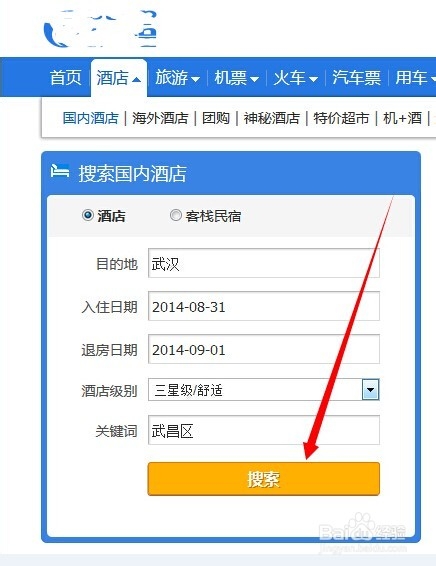This screenshot has width=436, height=566.
Task: Open the 特价超市 link
Action: coord(341,118)
